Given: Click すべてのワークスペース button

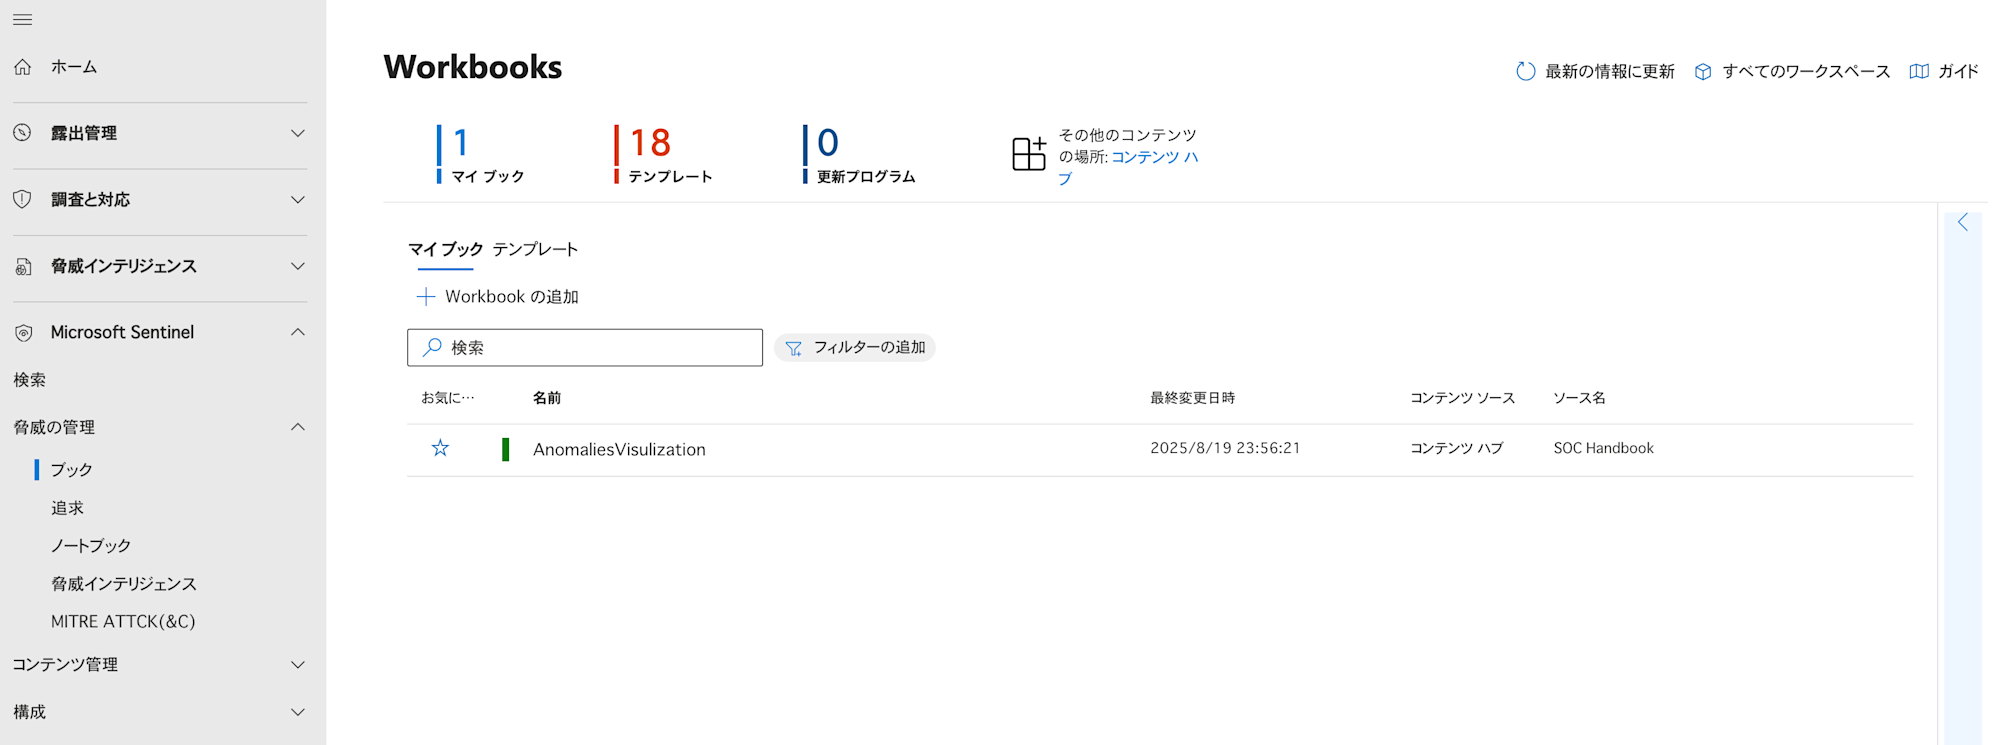Looking at the screenshot, I should tap(1792, 71).
